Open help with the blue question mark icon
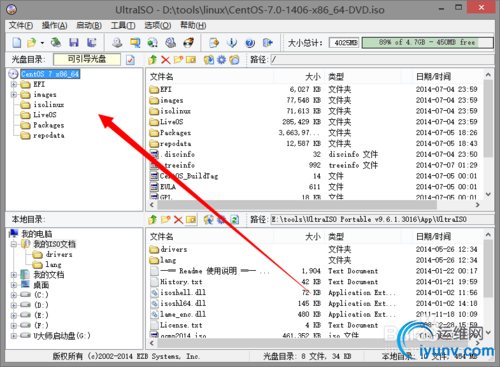The image size is (500, 367). pos(250,42)
